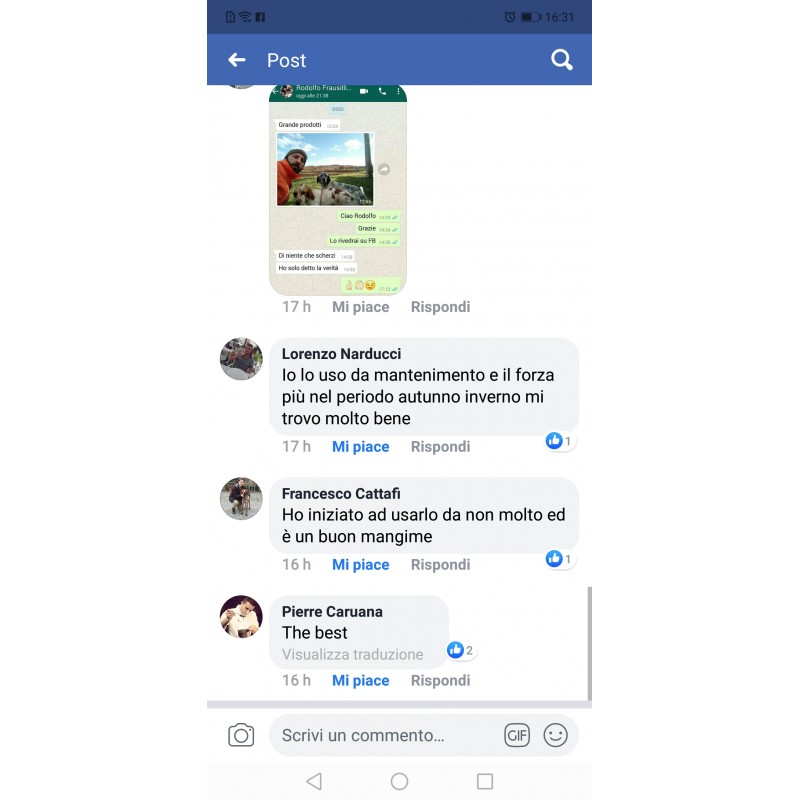Screen dimensions: 800x800
Task: Expand Visualizza traduzione under The best
Action: click(x=353, y=654)
